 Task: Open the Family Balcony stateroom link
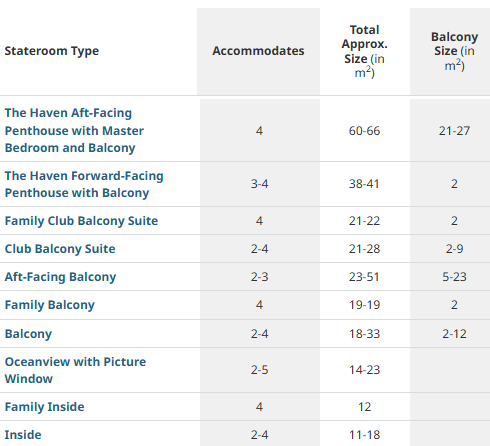click(x=50, y=305)
